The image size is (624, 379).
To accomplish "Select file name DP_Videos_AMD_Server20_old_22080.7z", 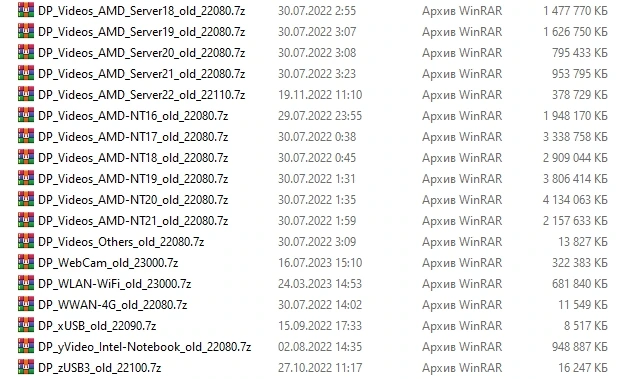I will coord(142,53).
